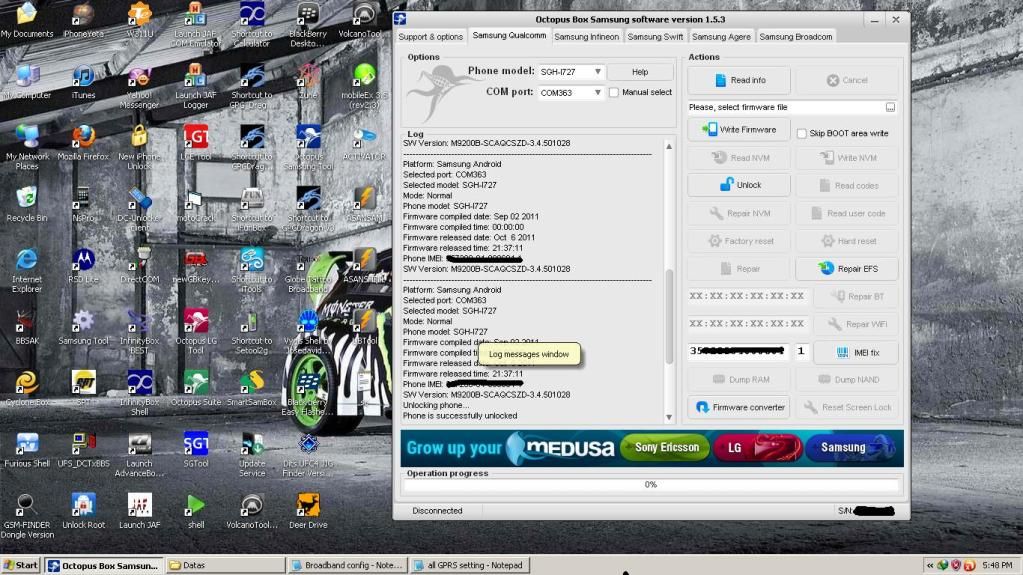1023x575 pixels.
Task: Enable the Manual select checkbox
Action: point(614,93)
